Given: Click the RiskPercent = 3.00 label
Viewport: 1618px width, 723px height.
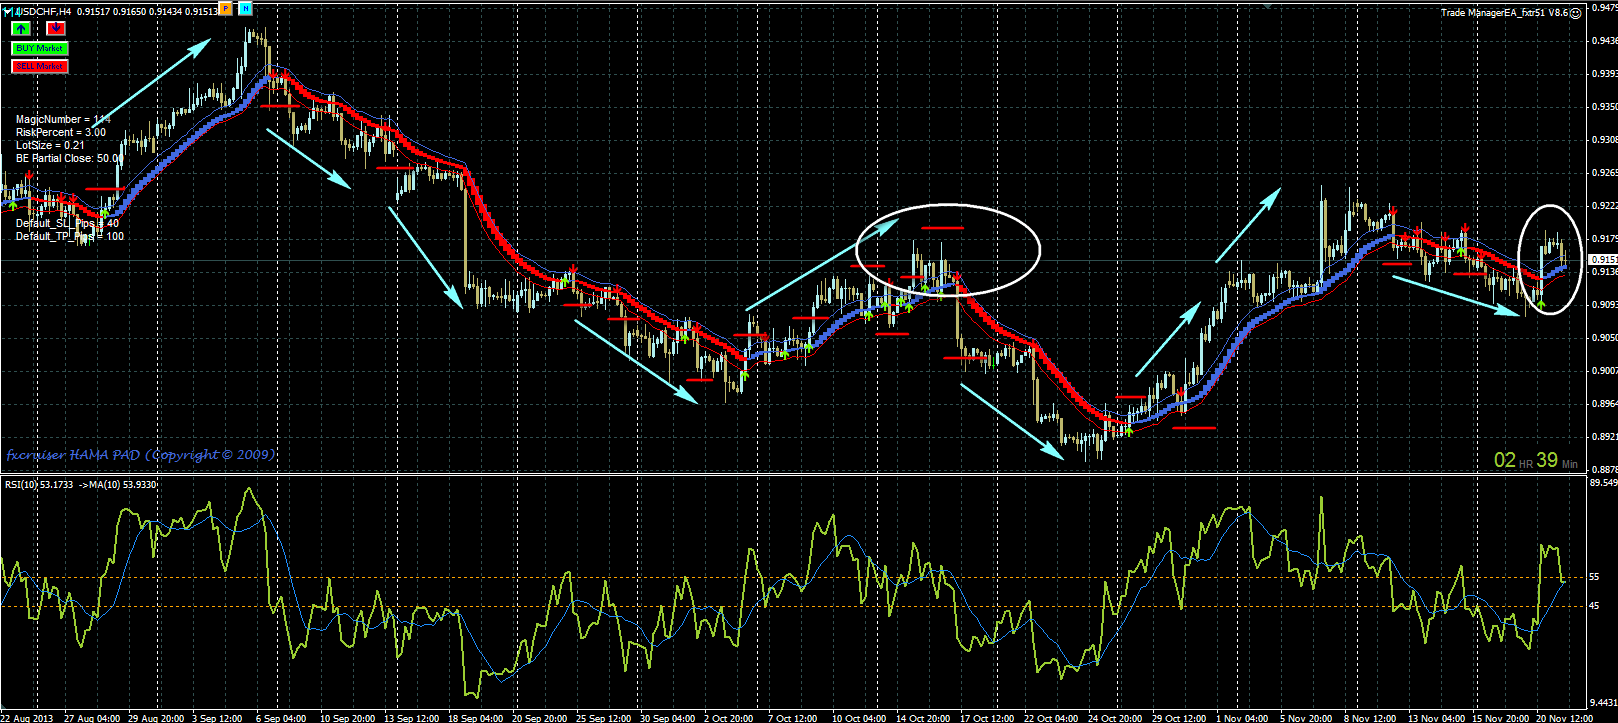Looking at the screenshot, I should (61, 132).
